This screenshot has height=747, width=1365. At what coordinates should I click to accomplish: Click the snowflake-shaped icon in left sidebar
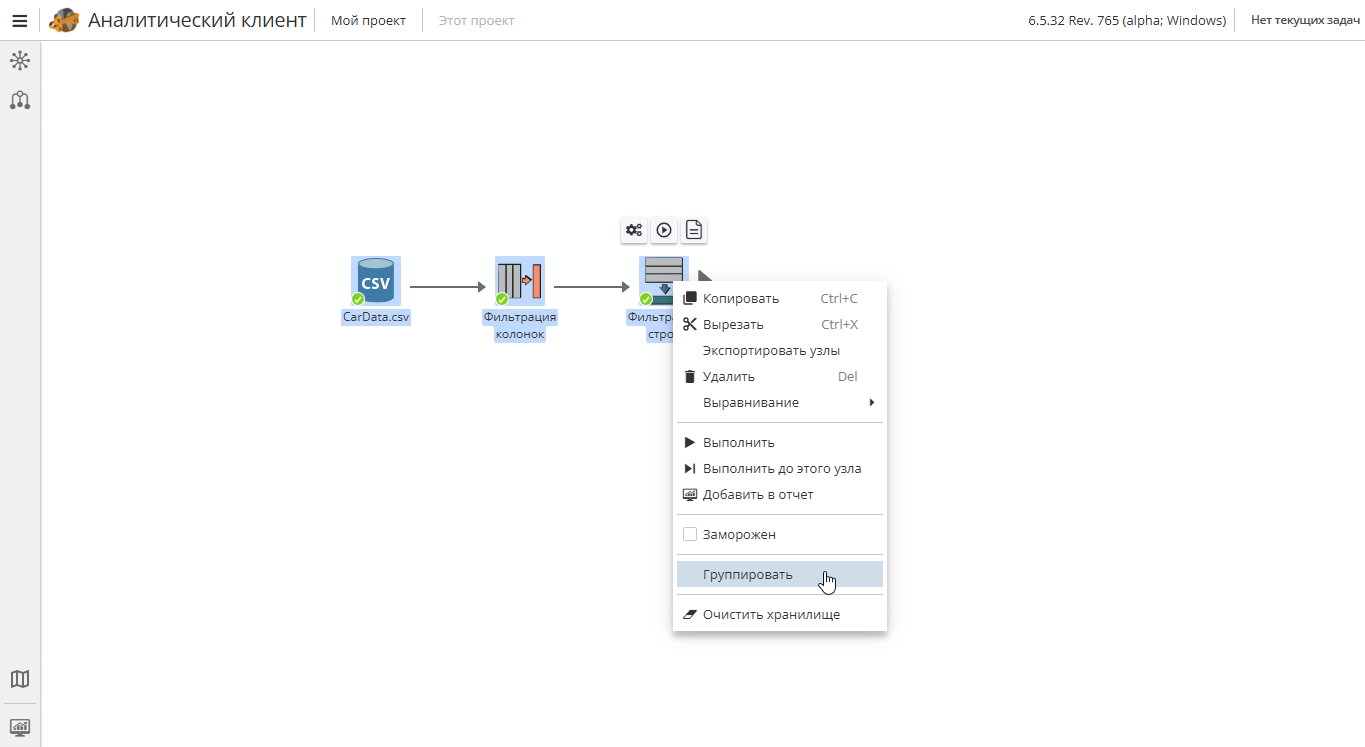pos(20,61)
